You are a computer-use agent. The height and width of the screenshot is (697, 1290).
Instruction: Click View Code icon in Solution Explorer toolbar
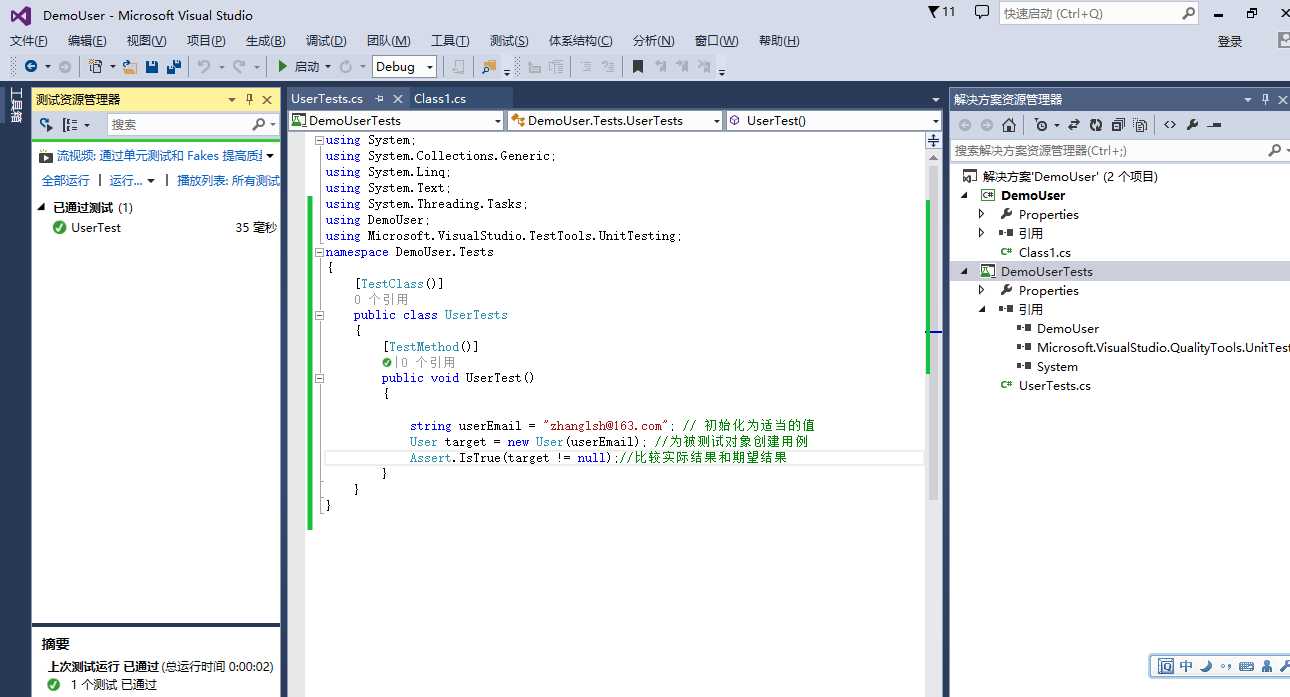tap(1170, 125)
